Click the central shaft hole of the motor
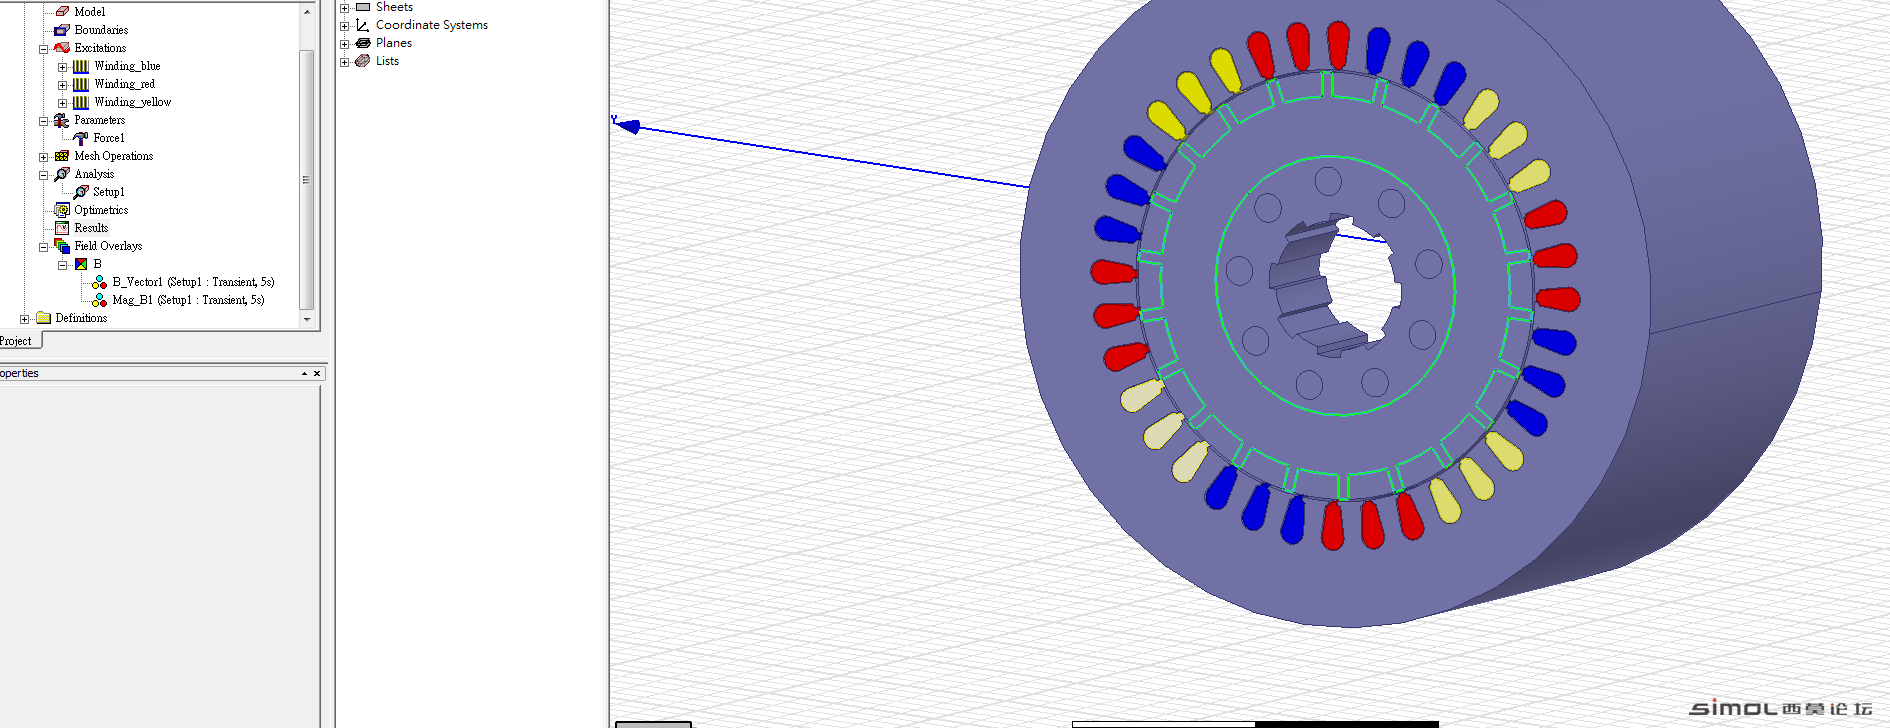Screen dimensions: 1890x728 pyautogui.click(x=1355, y=280)
